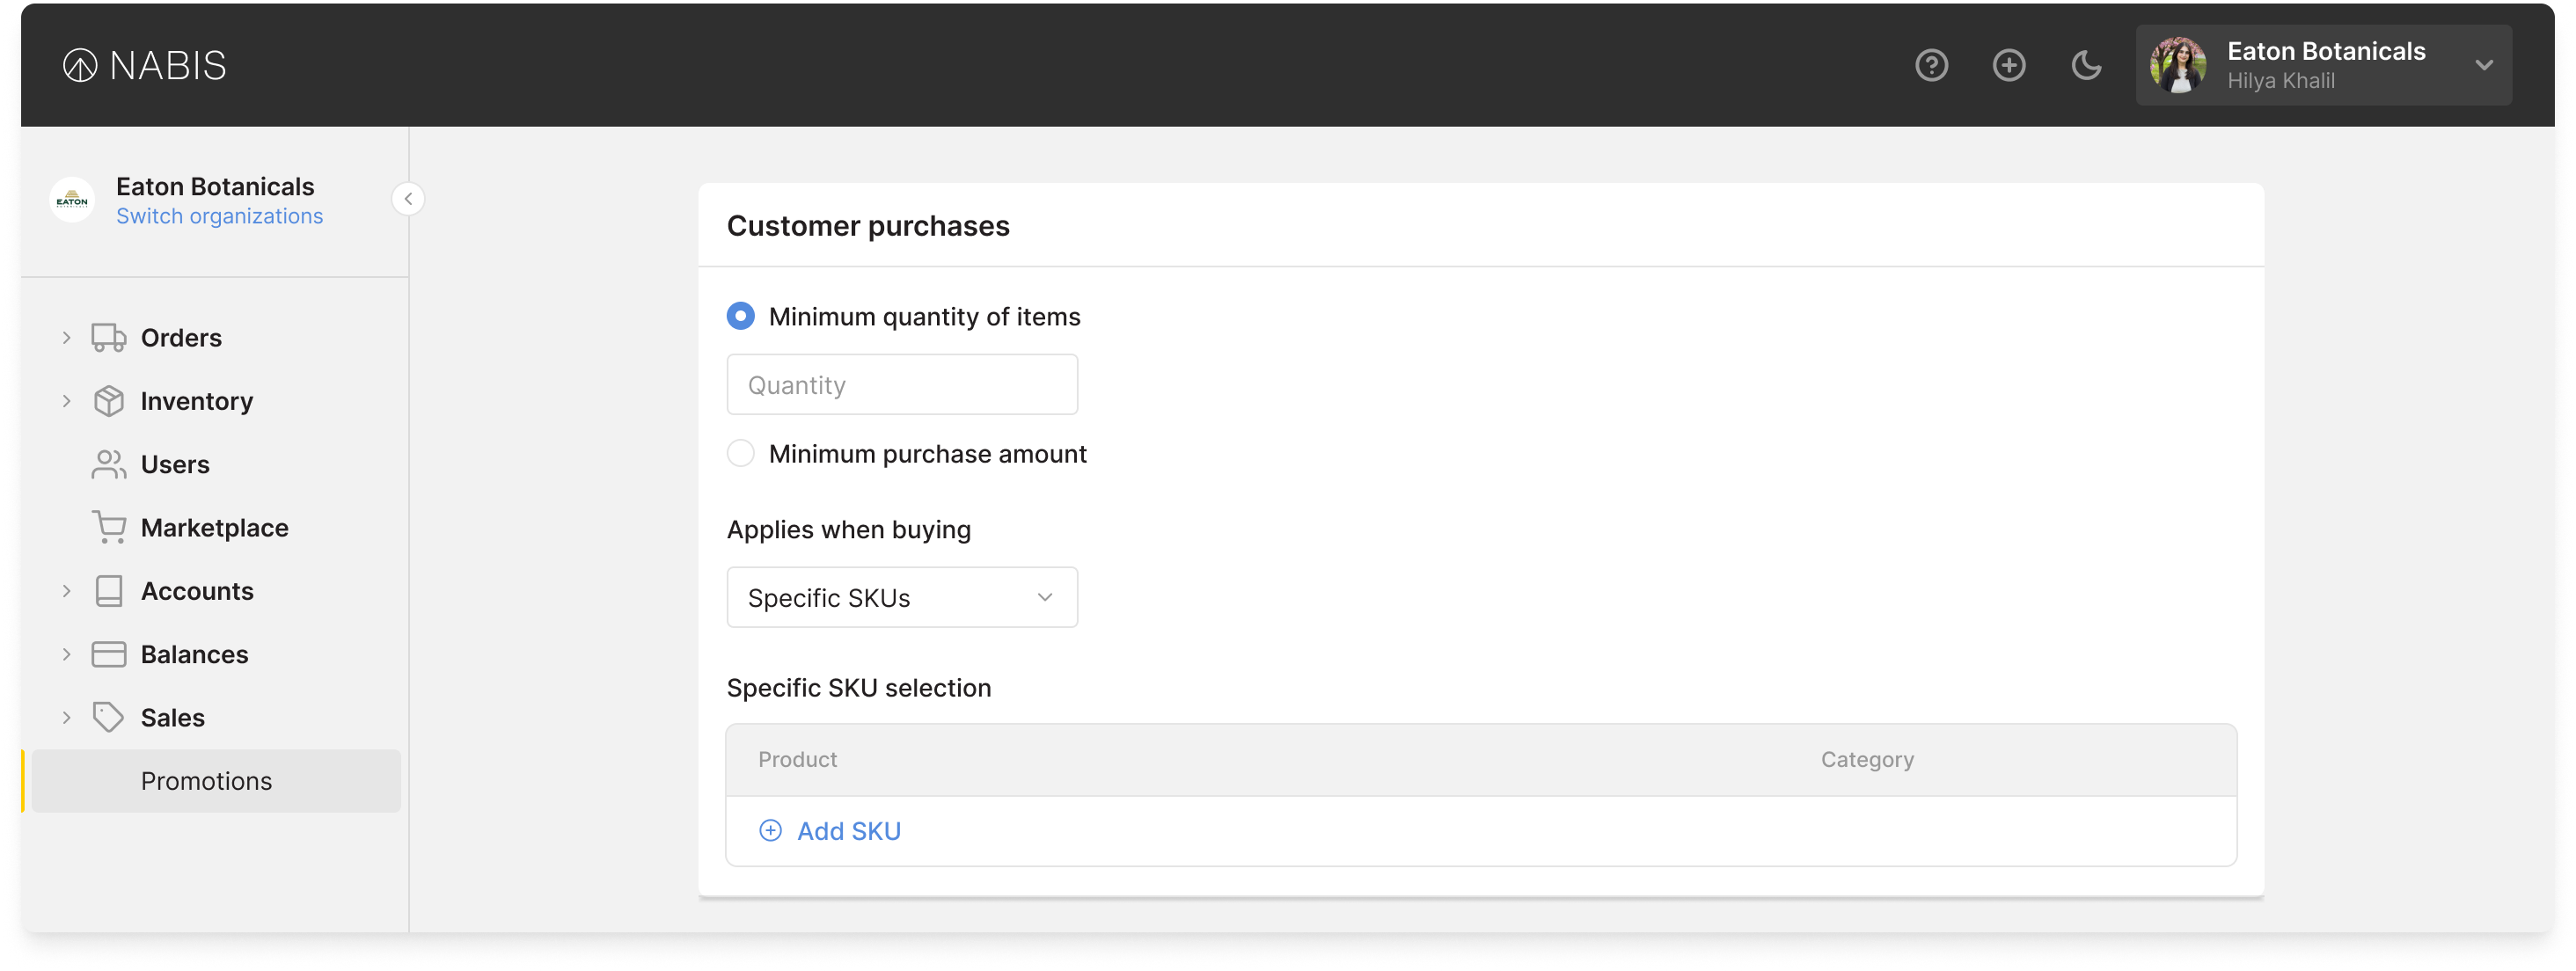Go to the Promotions page
Viewport: 2576px width, 971px height.
pos(207,781)
